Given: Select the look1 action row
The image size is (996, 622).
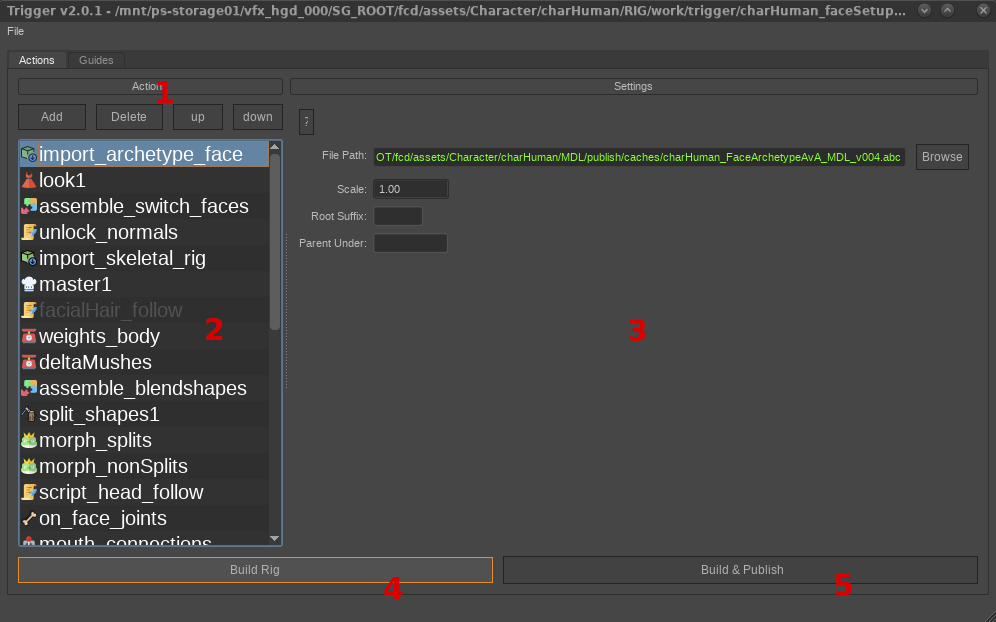Looking at the screenshot, I should pos(144,180).
